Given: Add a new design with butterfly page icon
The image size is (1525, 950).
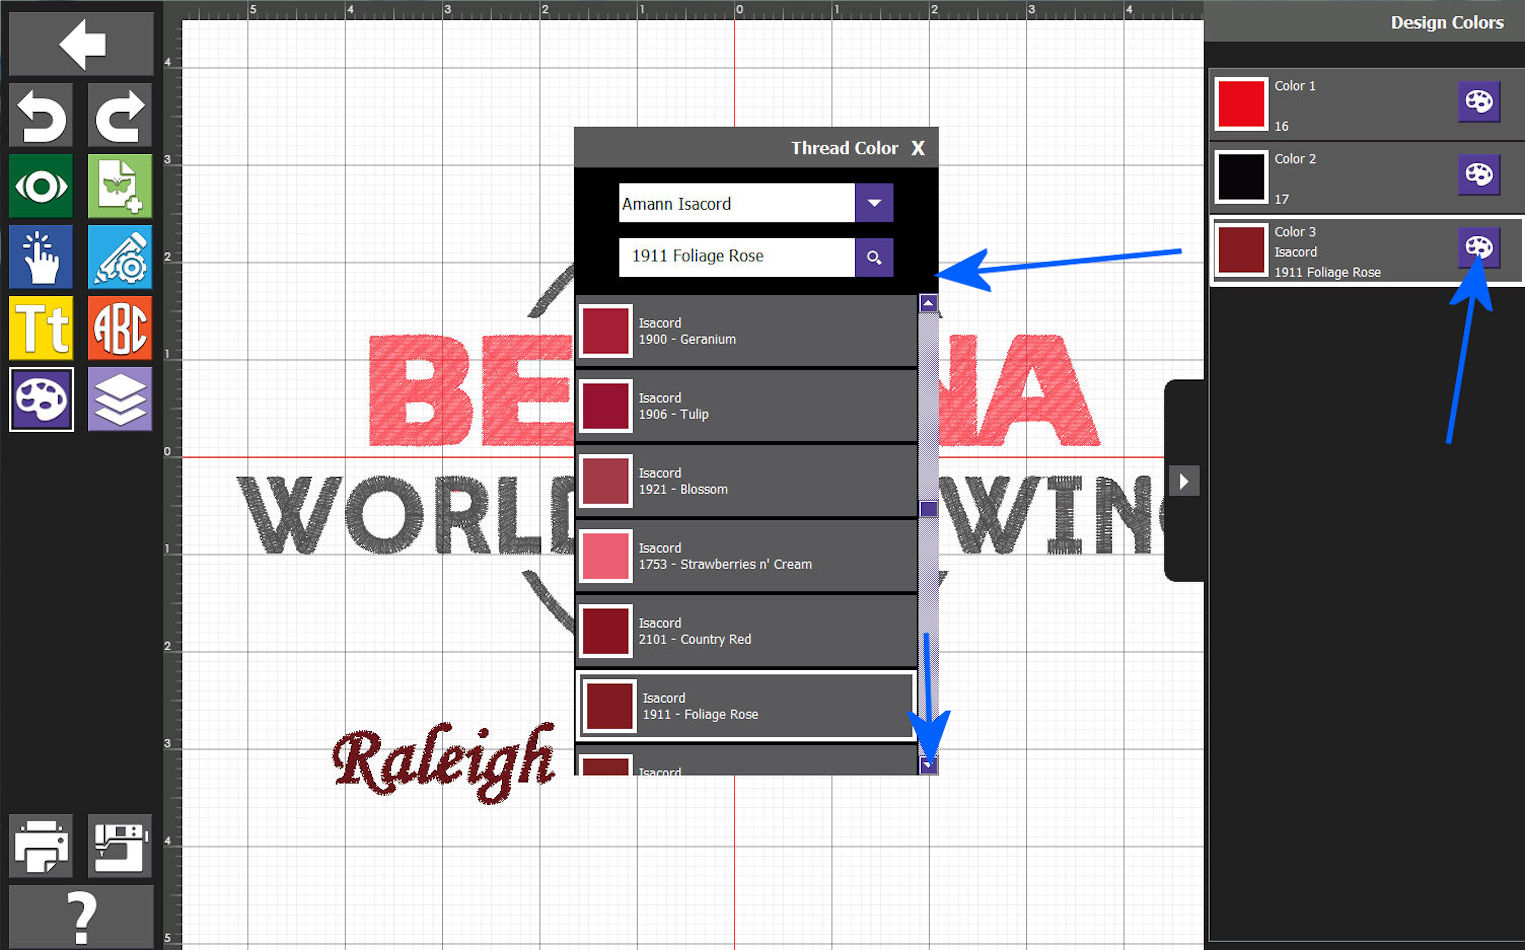Looking at the screenshot, I should [x=120, y=186].
